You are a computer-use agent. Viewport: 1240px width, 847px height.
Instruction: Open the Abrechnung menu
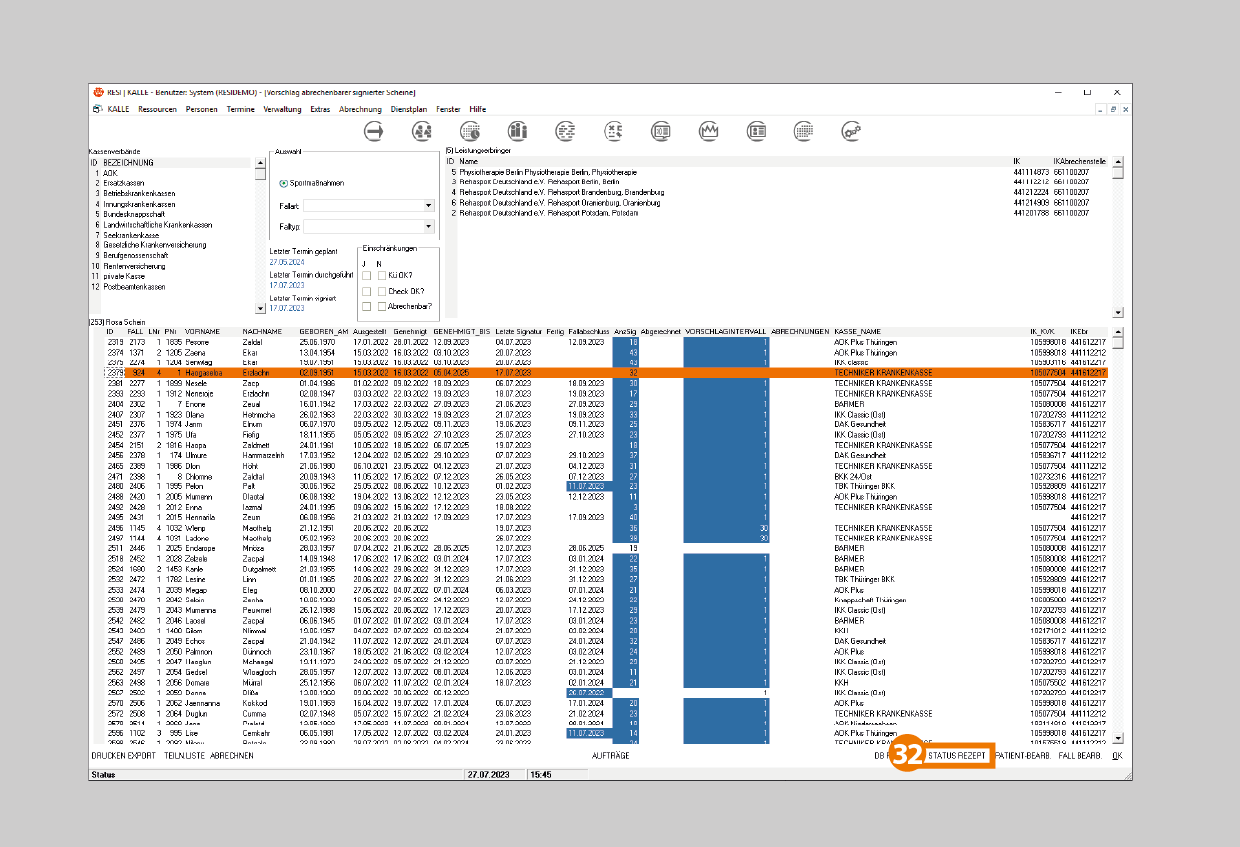(x=360, y=109)
